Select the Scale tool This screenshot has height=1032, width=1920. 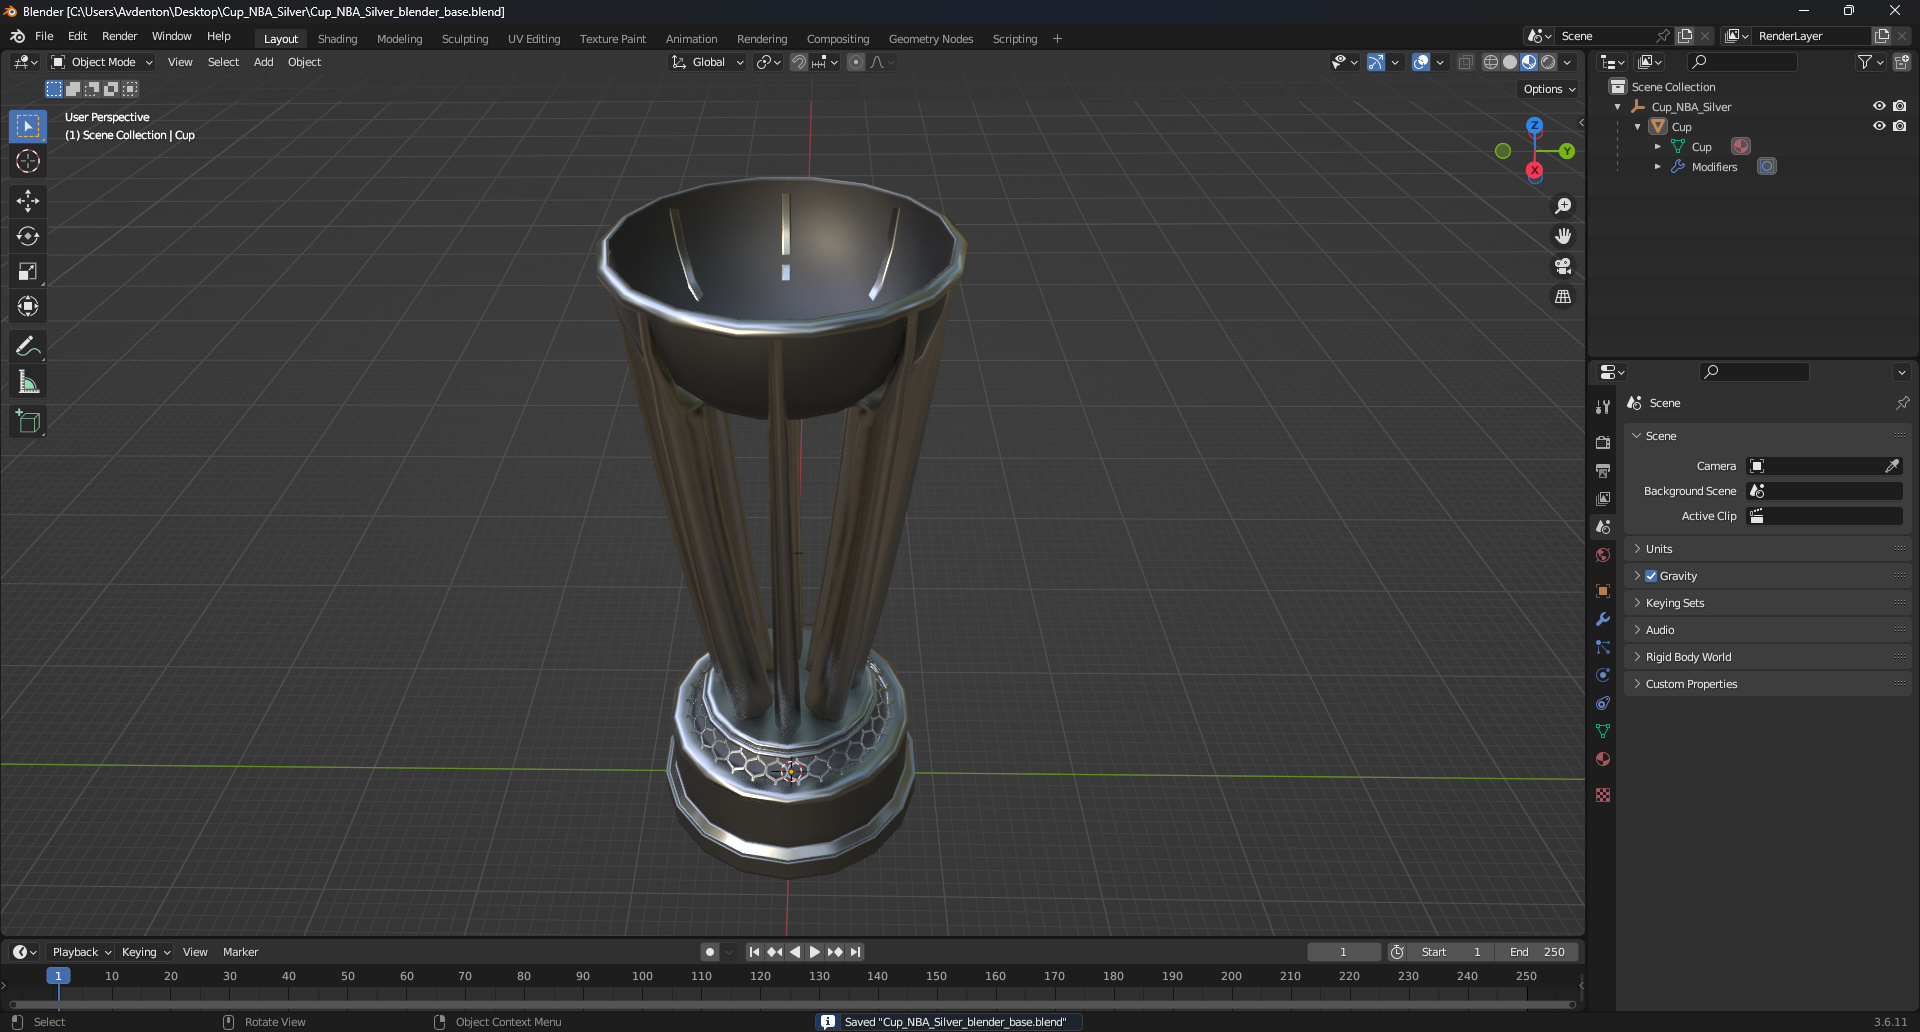[28, 271]
